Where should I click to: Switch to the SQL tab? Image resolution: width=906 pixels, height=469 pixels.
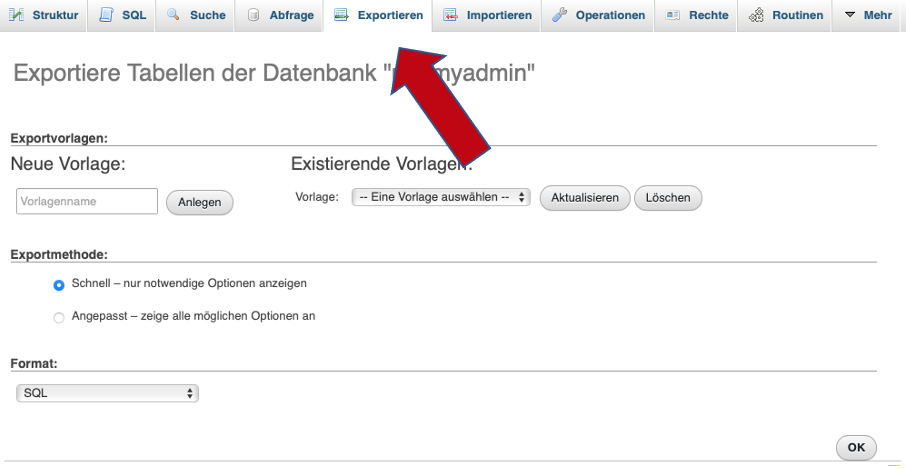[x=121, y=15]
